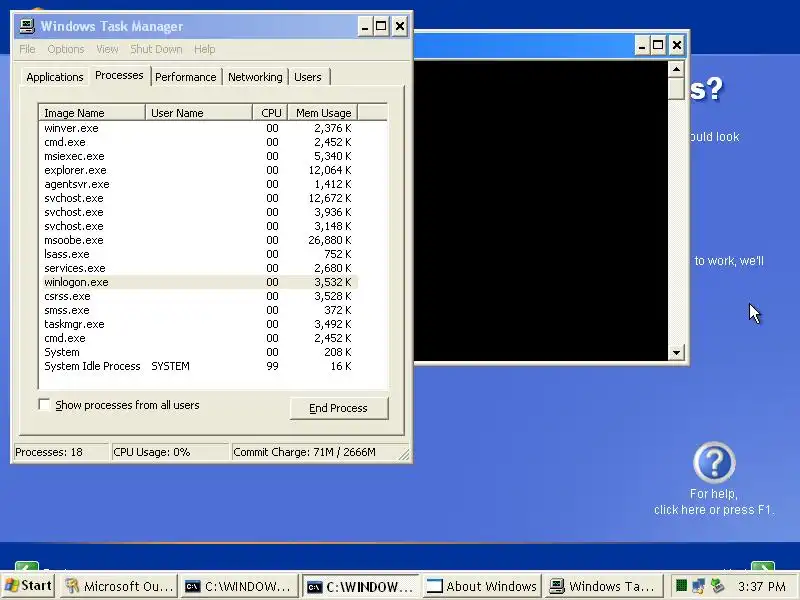Viewport: 800px width, 600px height.
Task: Click the Task Manager resize grip
Action: coord(404,455)
